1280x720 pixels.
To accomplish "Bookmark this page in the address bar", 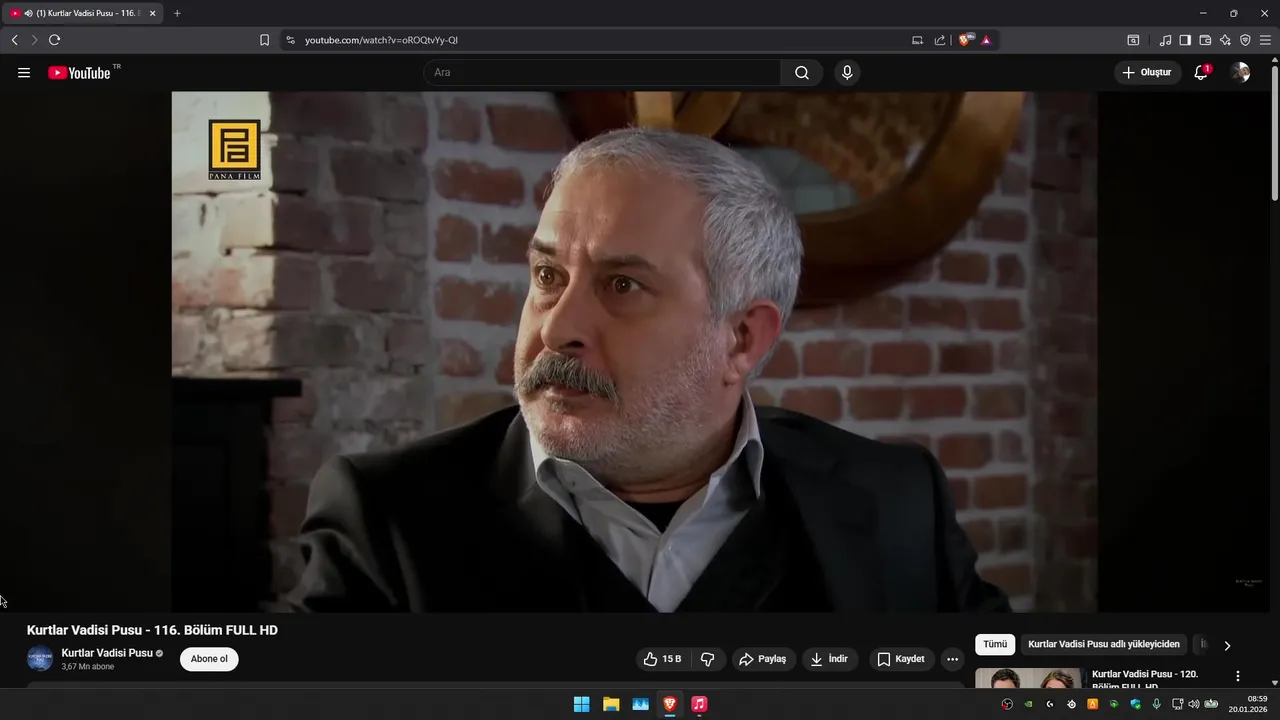I will (x=264, y=40).
